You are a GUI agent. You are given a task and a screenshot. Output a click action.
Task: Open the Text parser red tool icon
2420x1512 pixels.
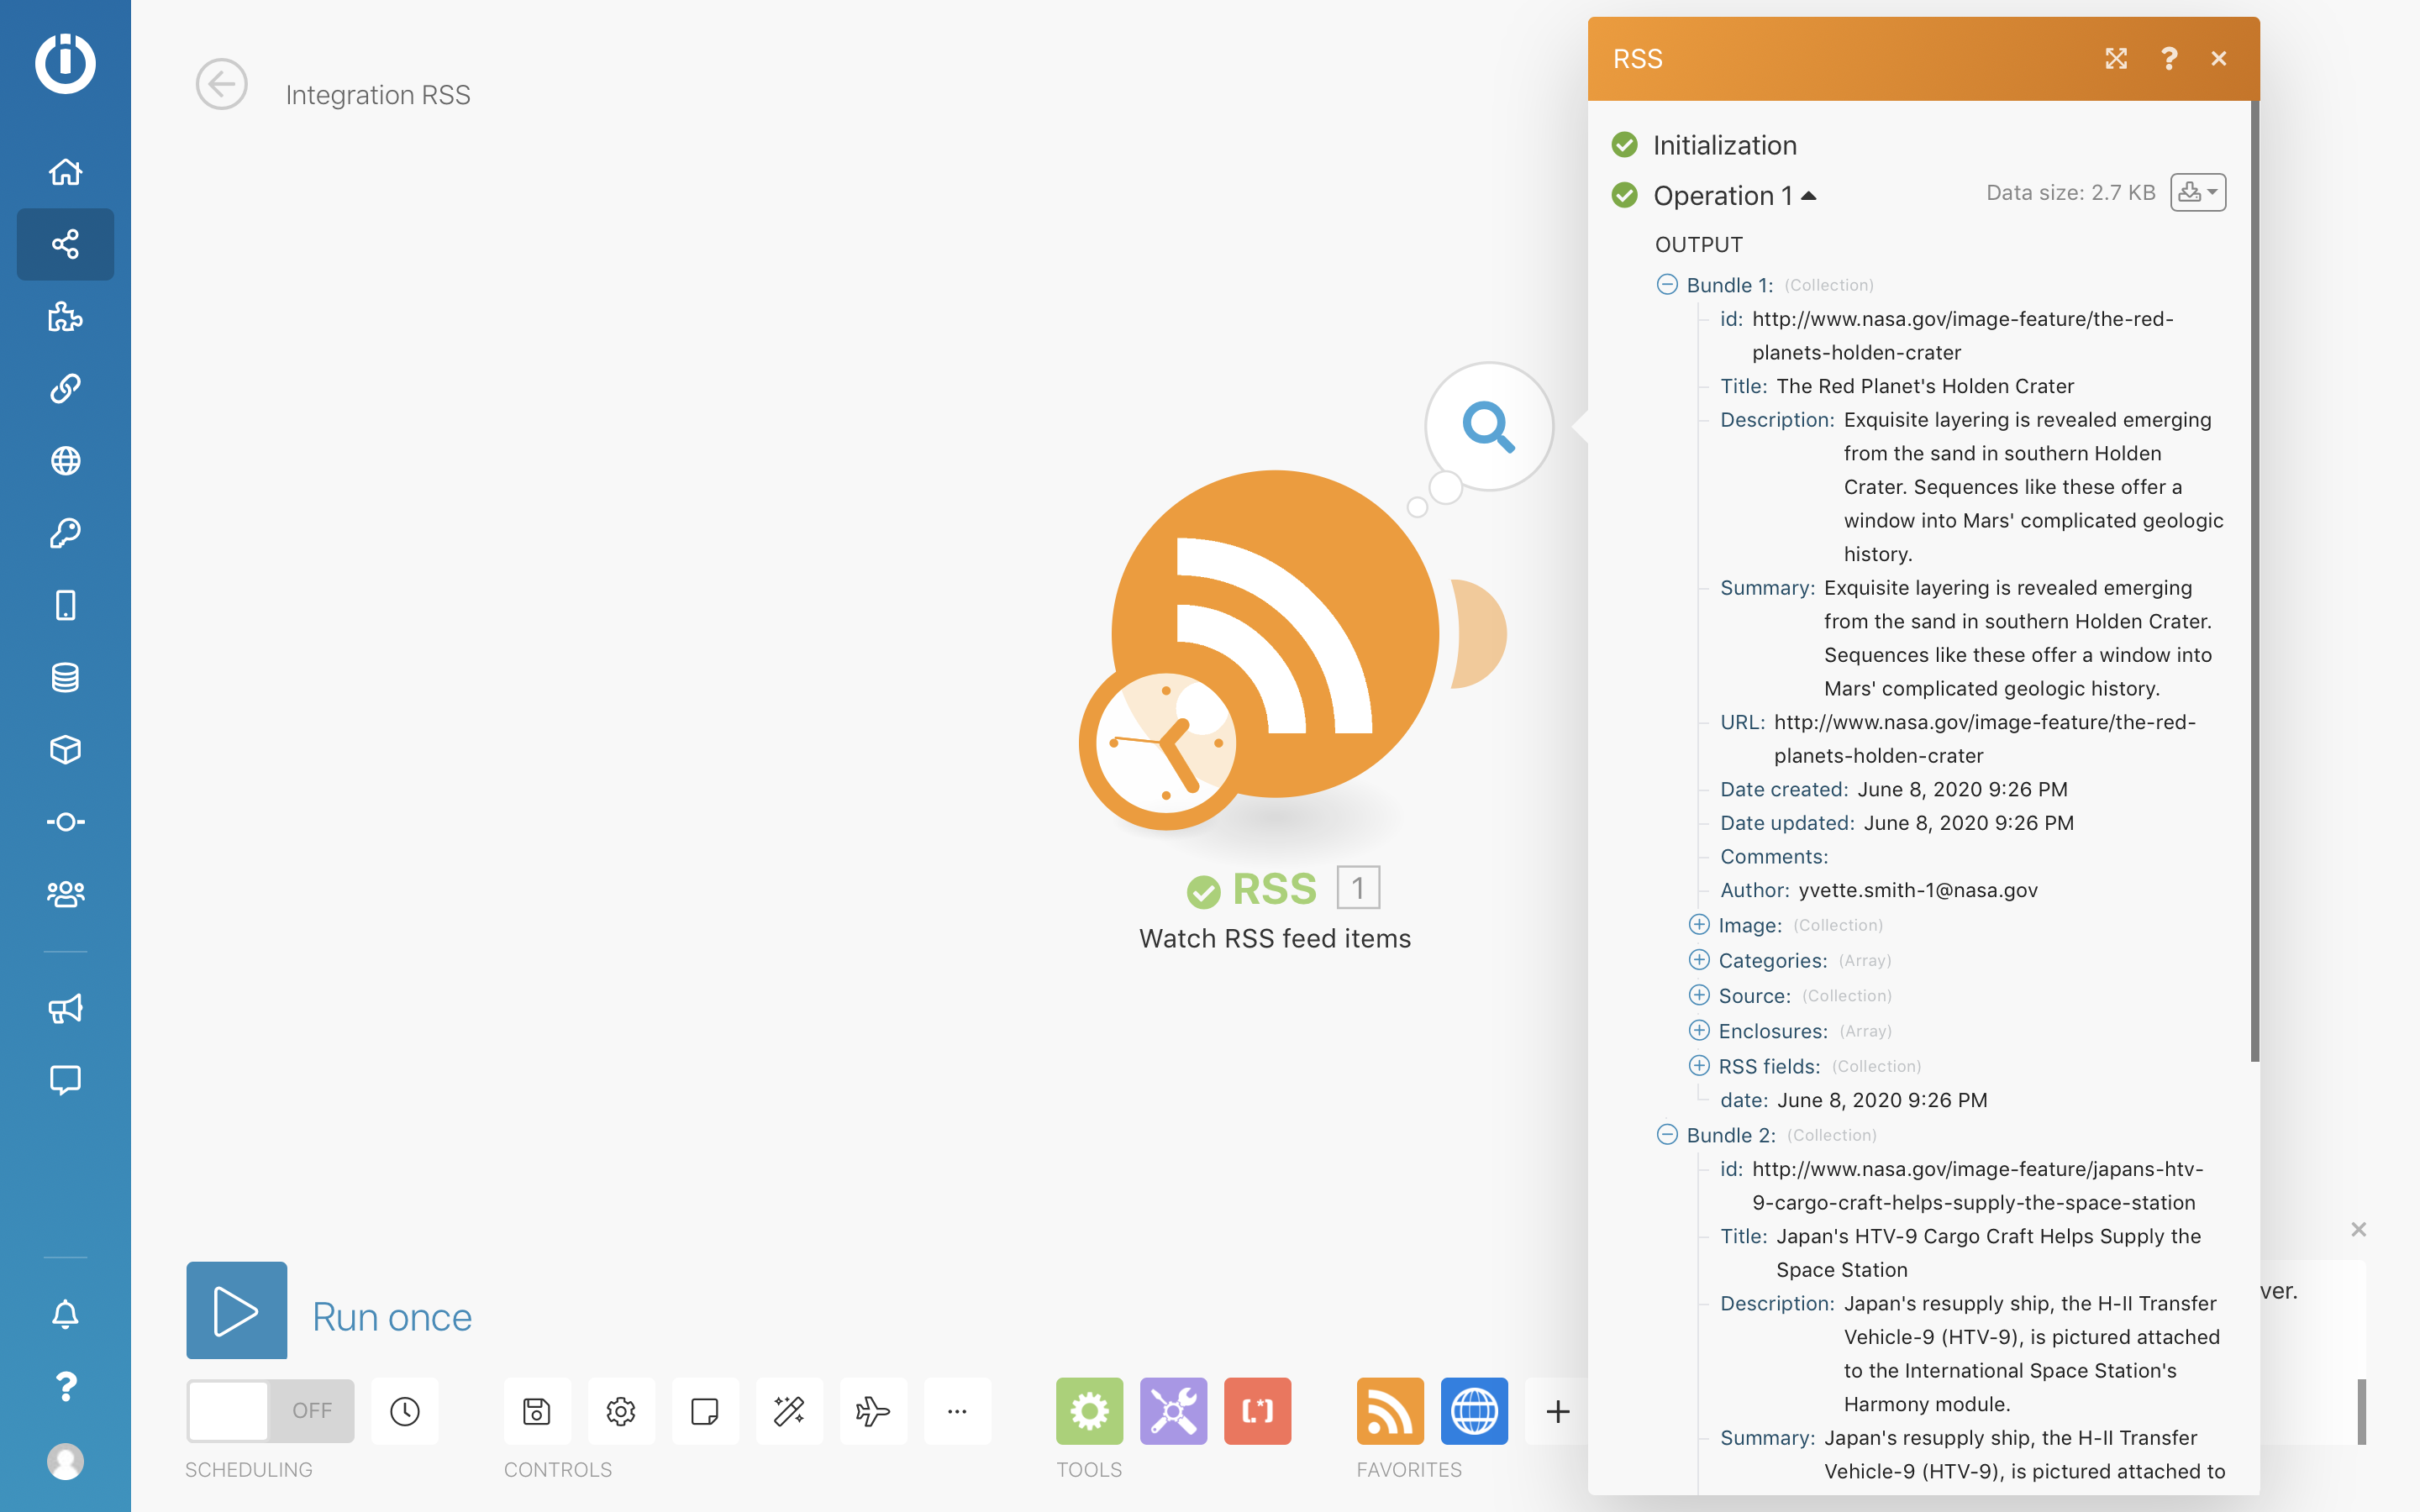(x=1257, y=1411)
